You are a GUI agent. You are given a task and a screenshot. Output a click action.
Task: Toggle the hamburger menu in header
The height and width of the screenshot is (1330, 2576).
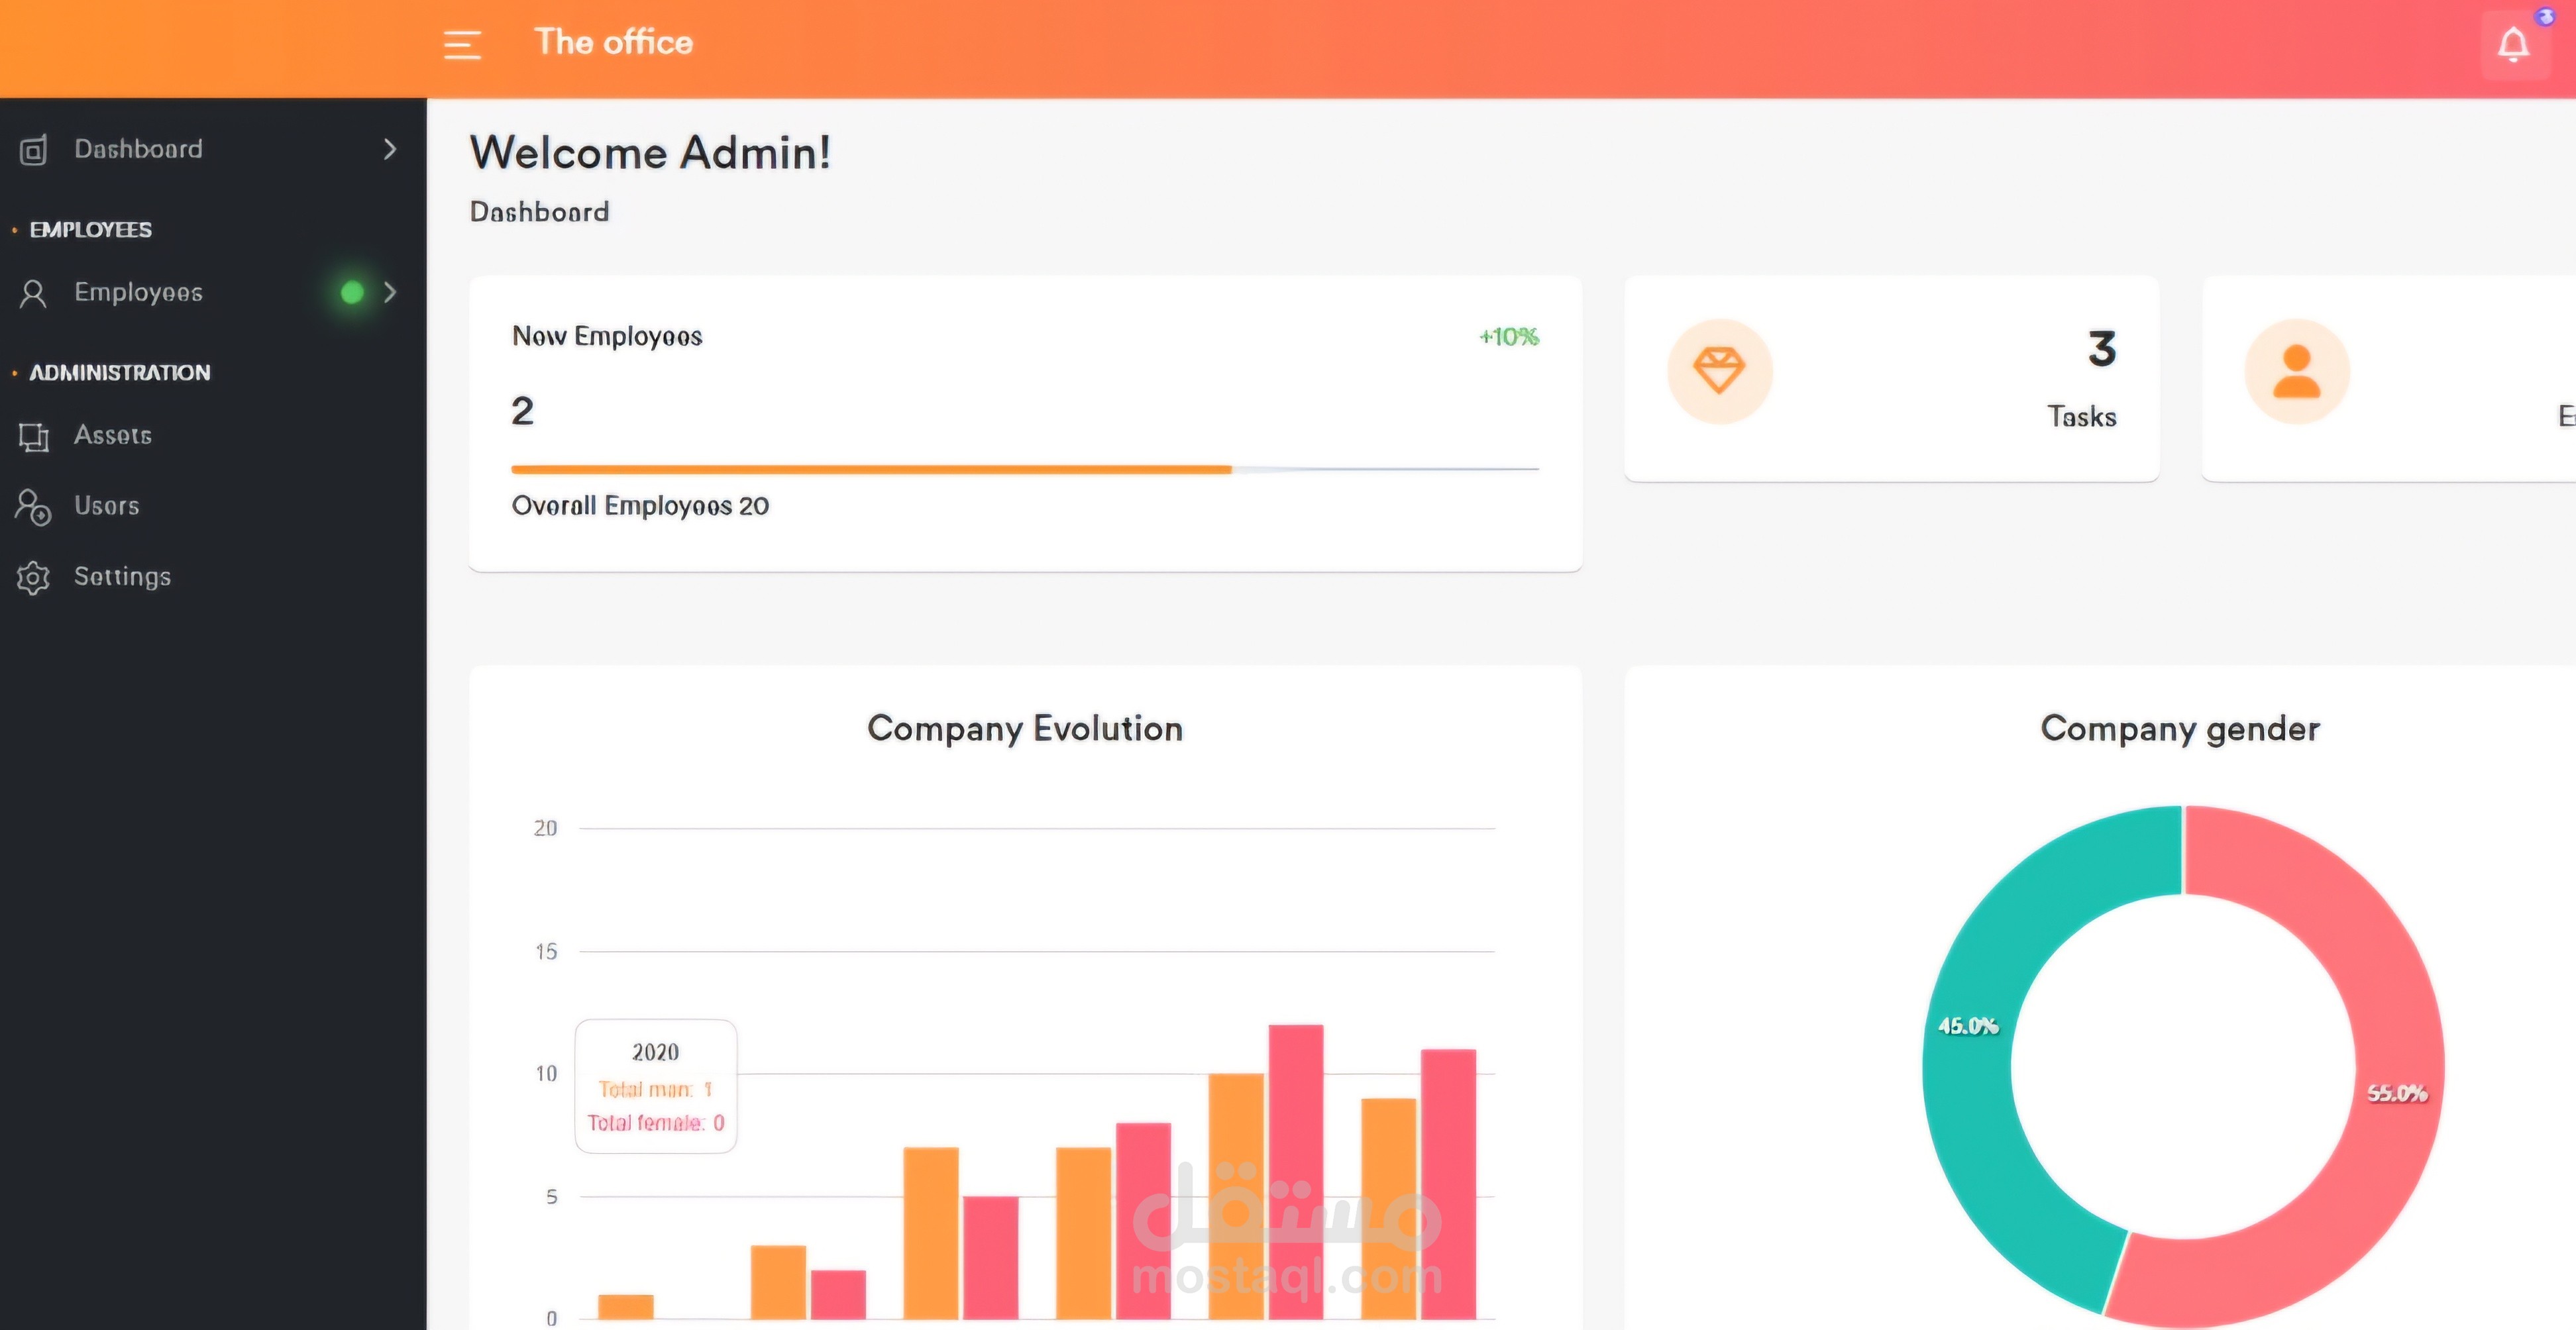tap(462, 45)
